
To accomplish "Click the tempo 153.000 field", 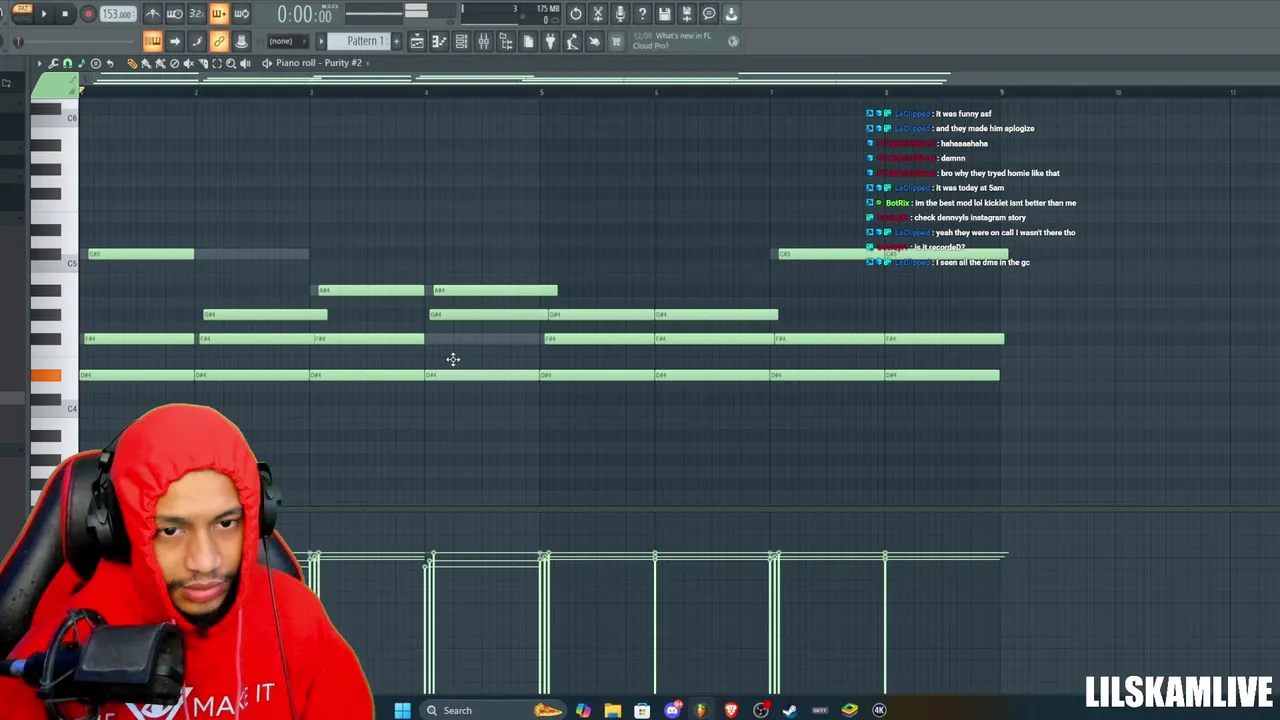I will click(x=118, y=14).
